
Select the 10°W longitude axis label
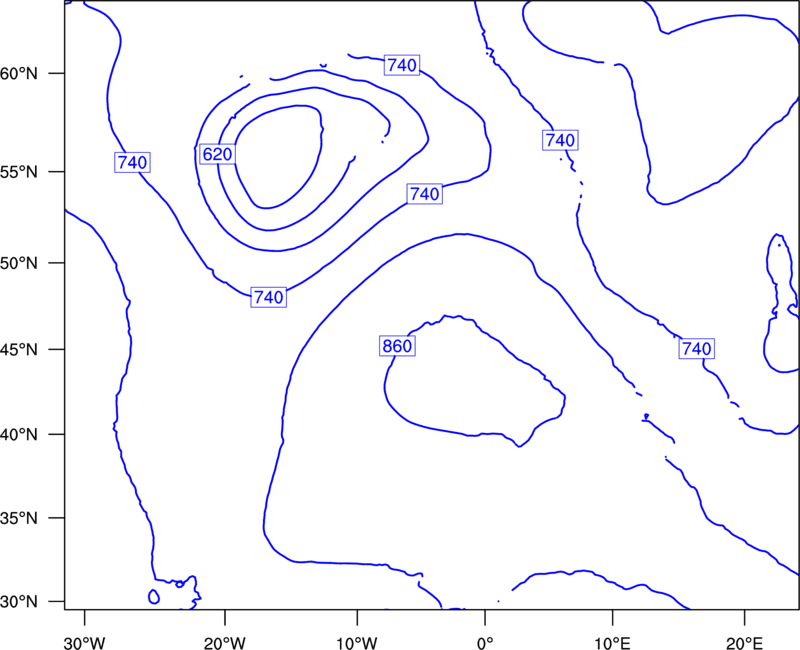[357, 643]
